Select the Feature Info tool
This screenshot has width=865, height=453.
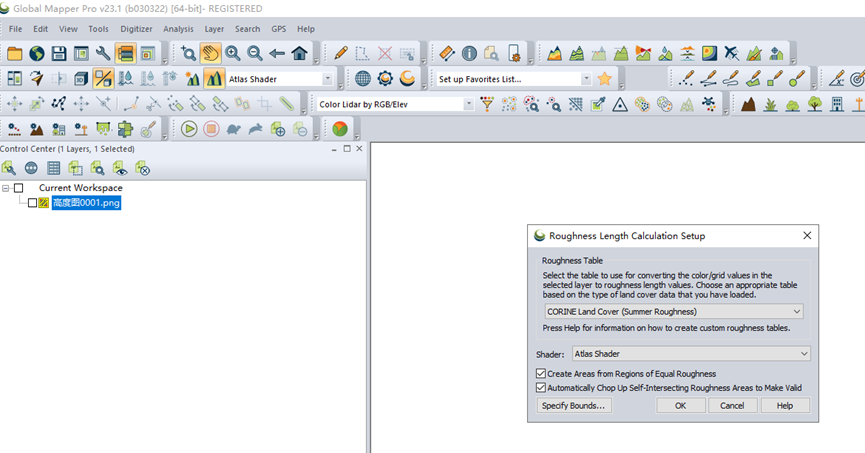[469, 54]
